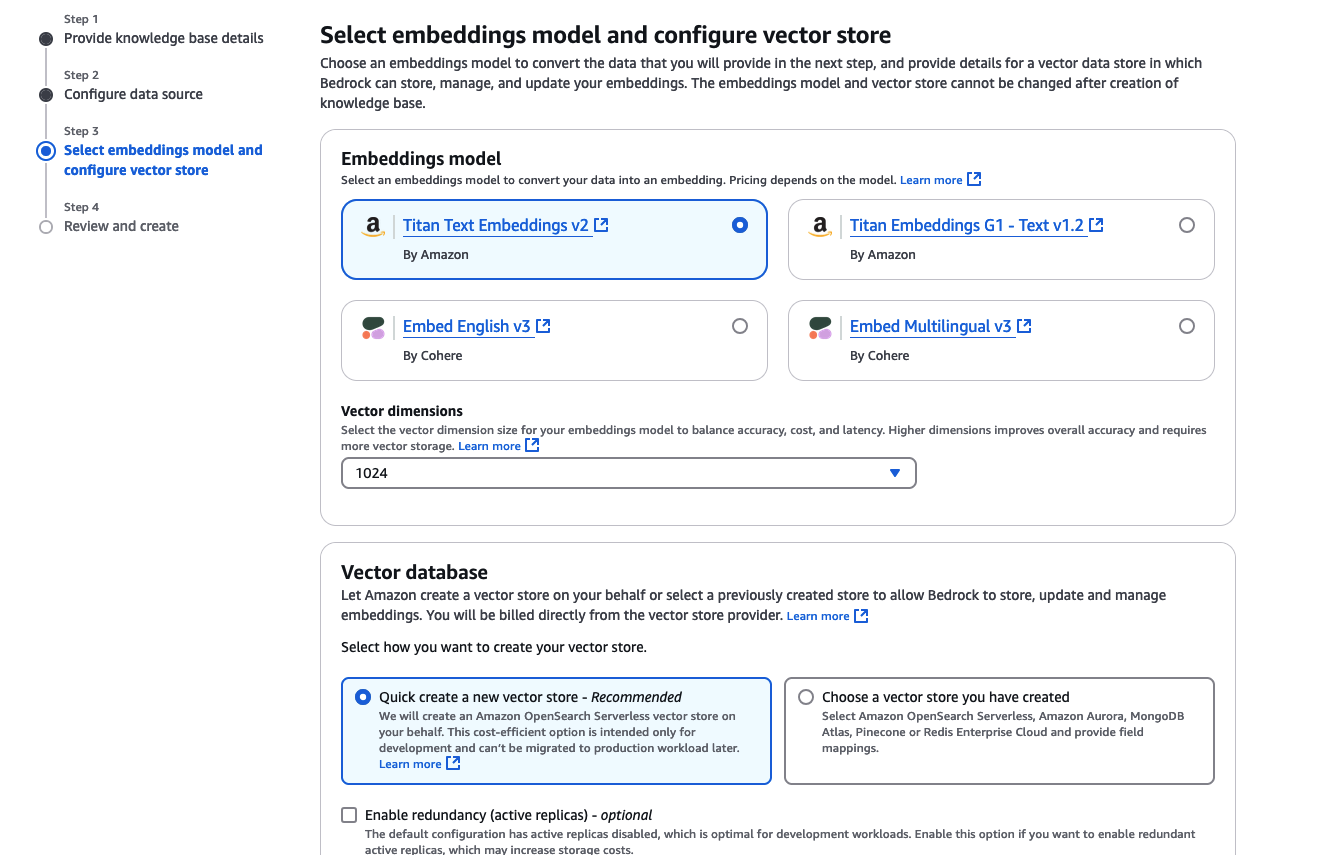Choose a vector store you have created

pos(806,697)
